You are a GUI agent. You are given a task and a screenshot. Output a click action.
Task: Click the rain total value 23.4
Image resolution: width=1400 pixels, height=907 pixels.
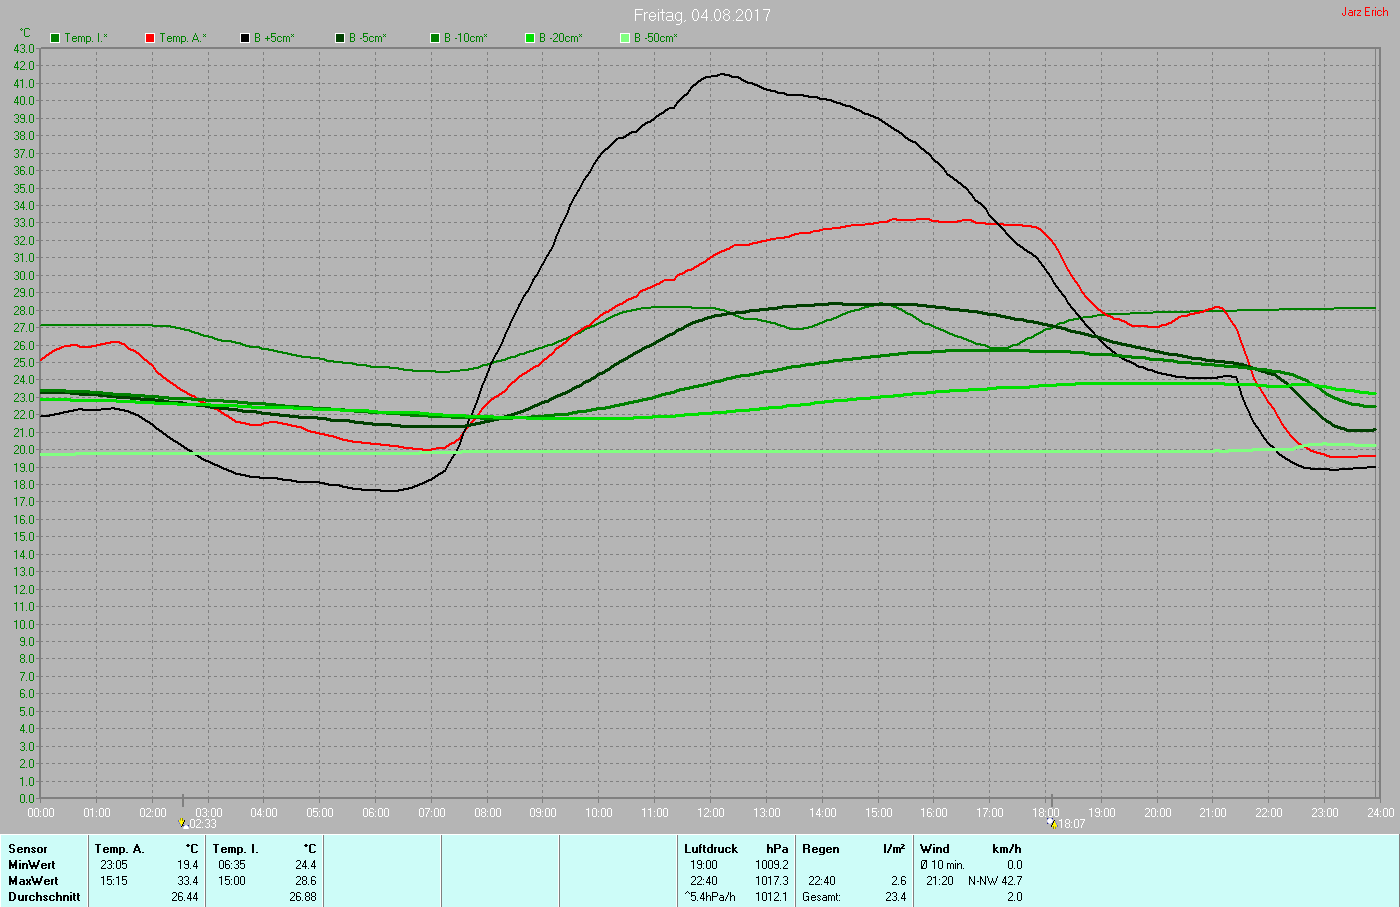896,897
